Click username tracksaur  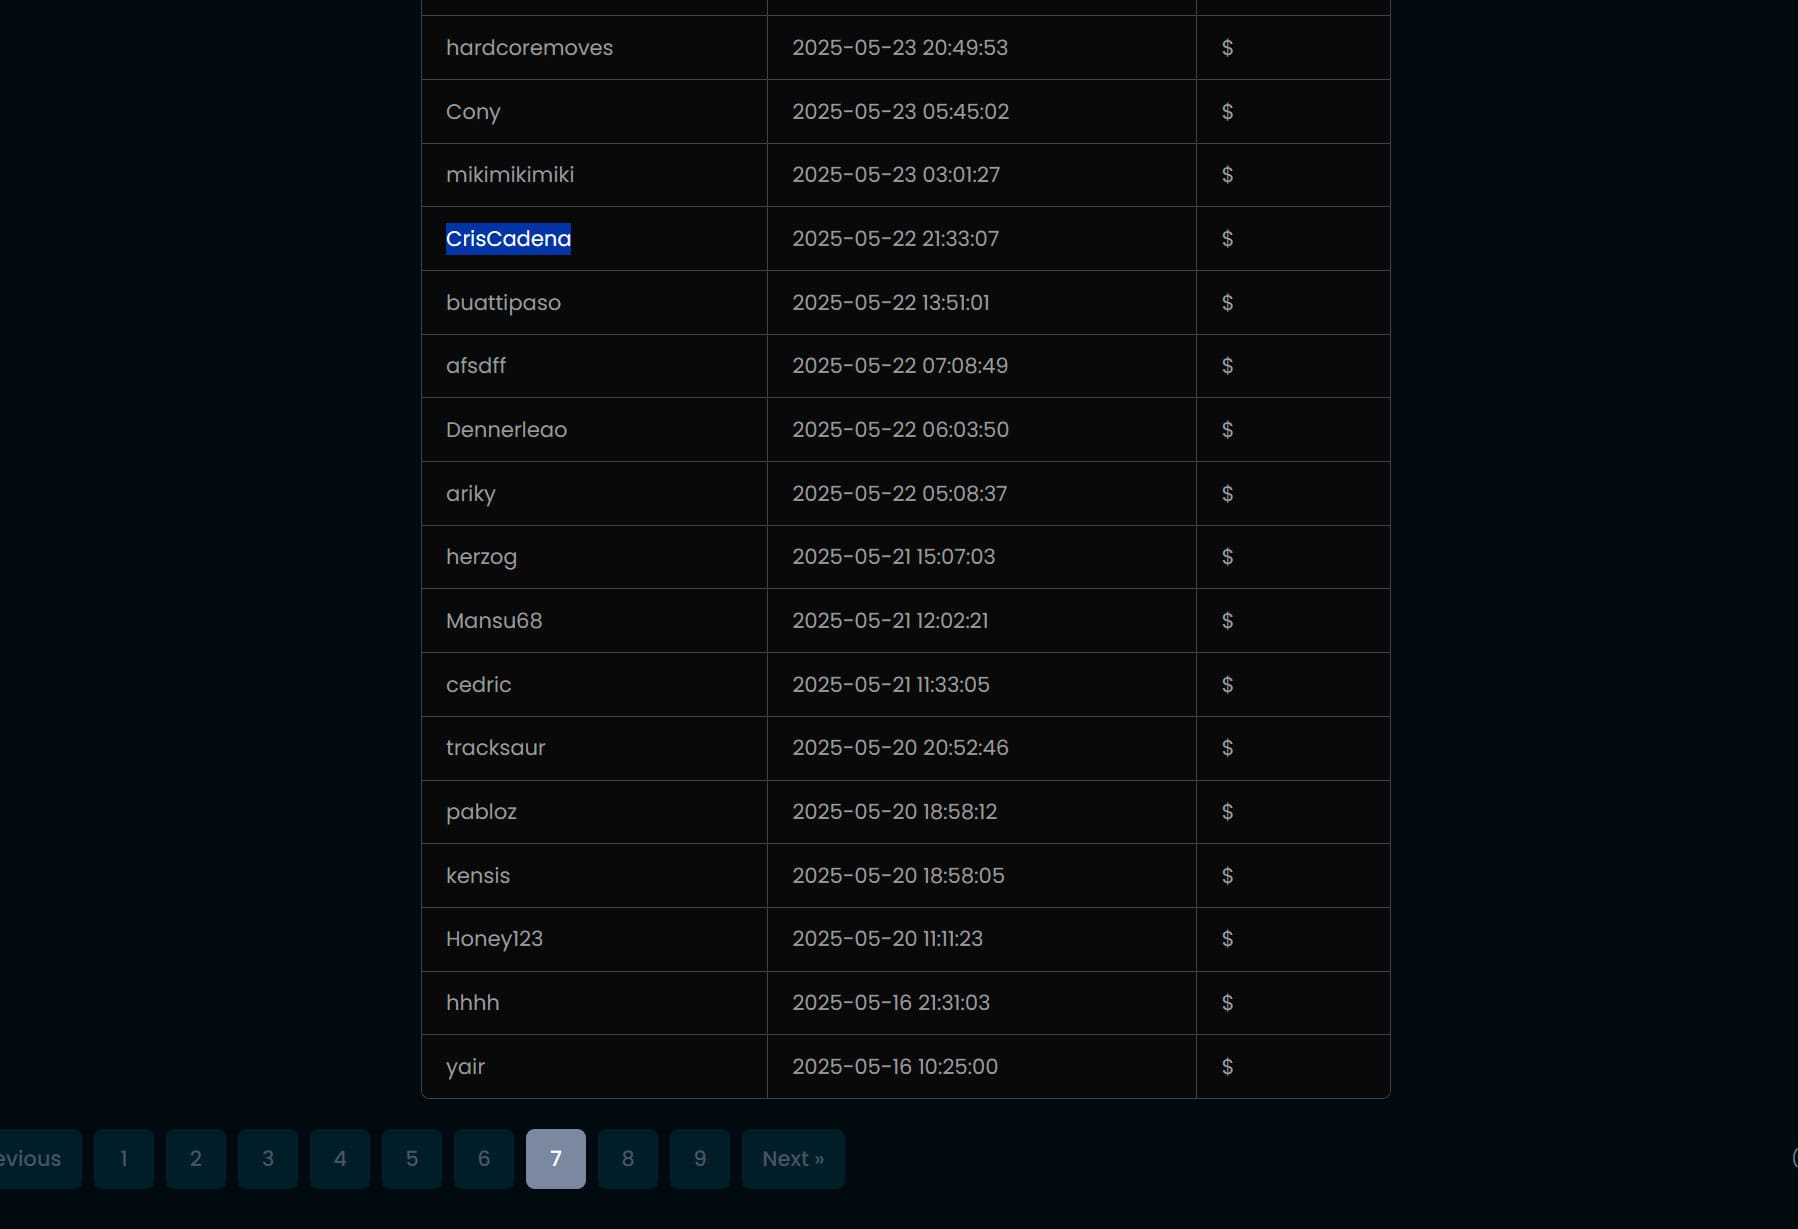(x=496, y=748)
